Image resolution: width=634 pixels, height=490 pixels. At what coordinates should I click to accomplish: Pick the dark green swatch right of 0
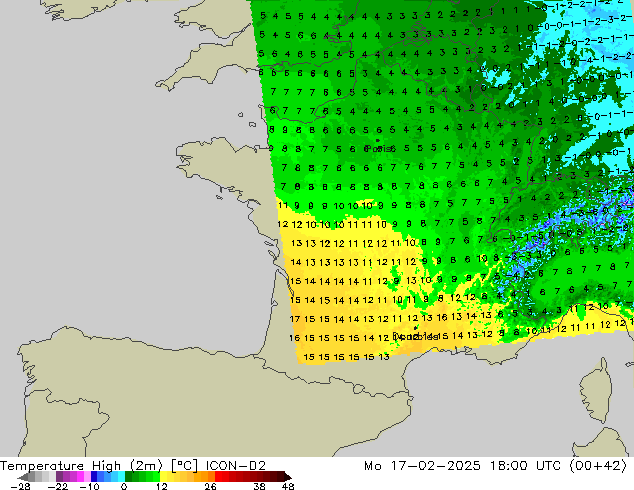[x=128, y=477]
